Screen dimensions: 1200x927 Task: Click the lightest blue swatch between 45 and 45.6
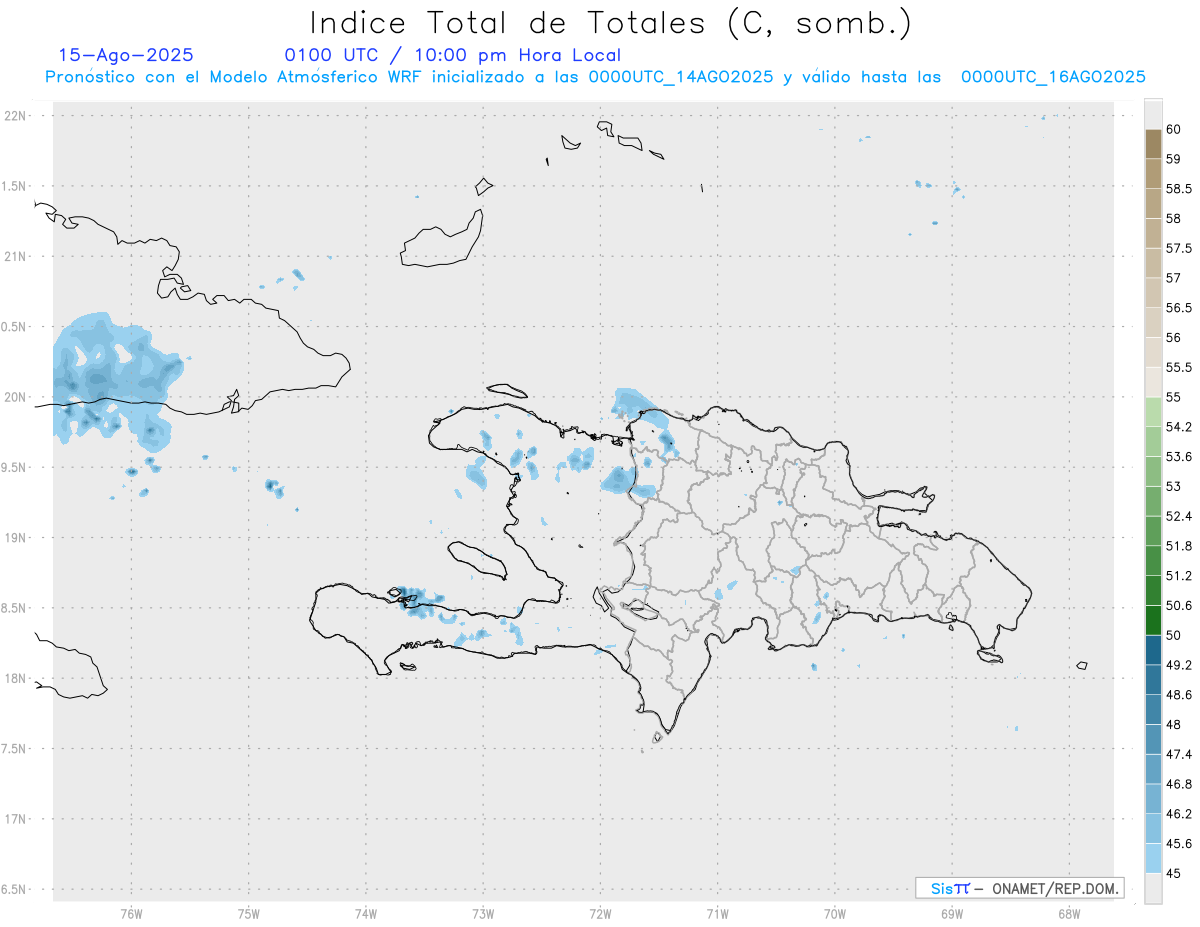point(1153,859)
